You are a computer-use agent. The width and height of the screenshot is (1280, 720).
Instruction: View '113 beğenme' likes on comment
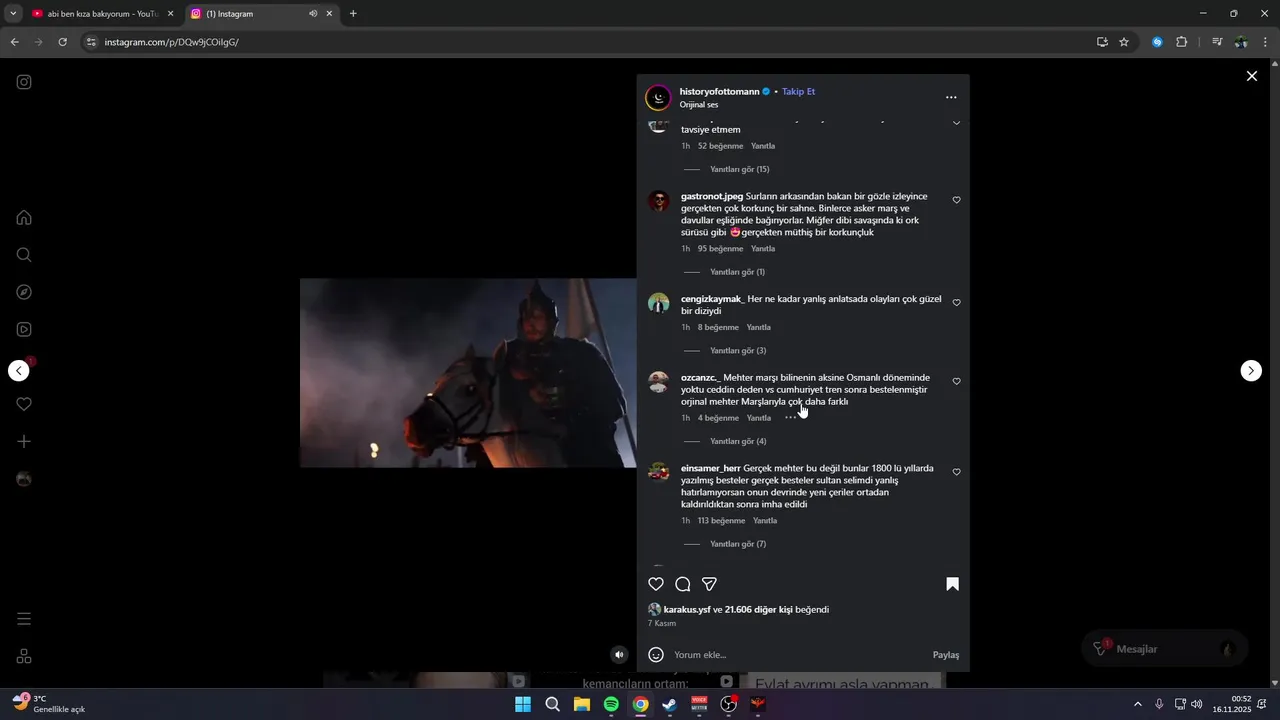tap(722, 521)
